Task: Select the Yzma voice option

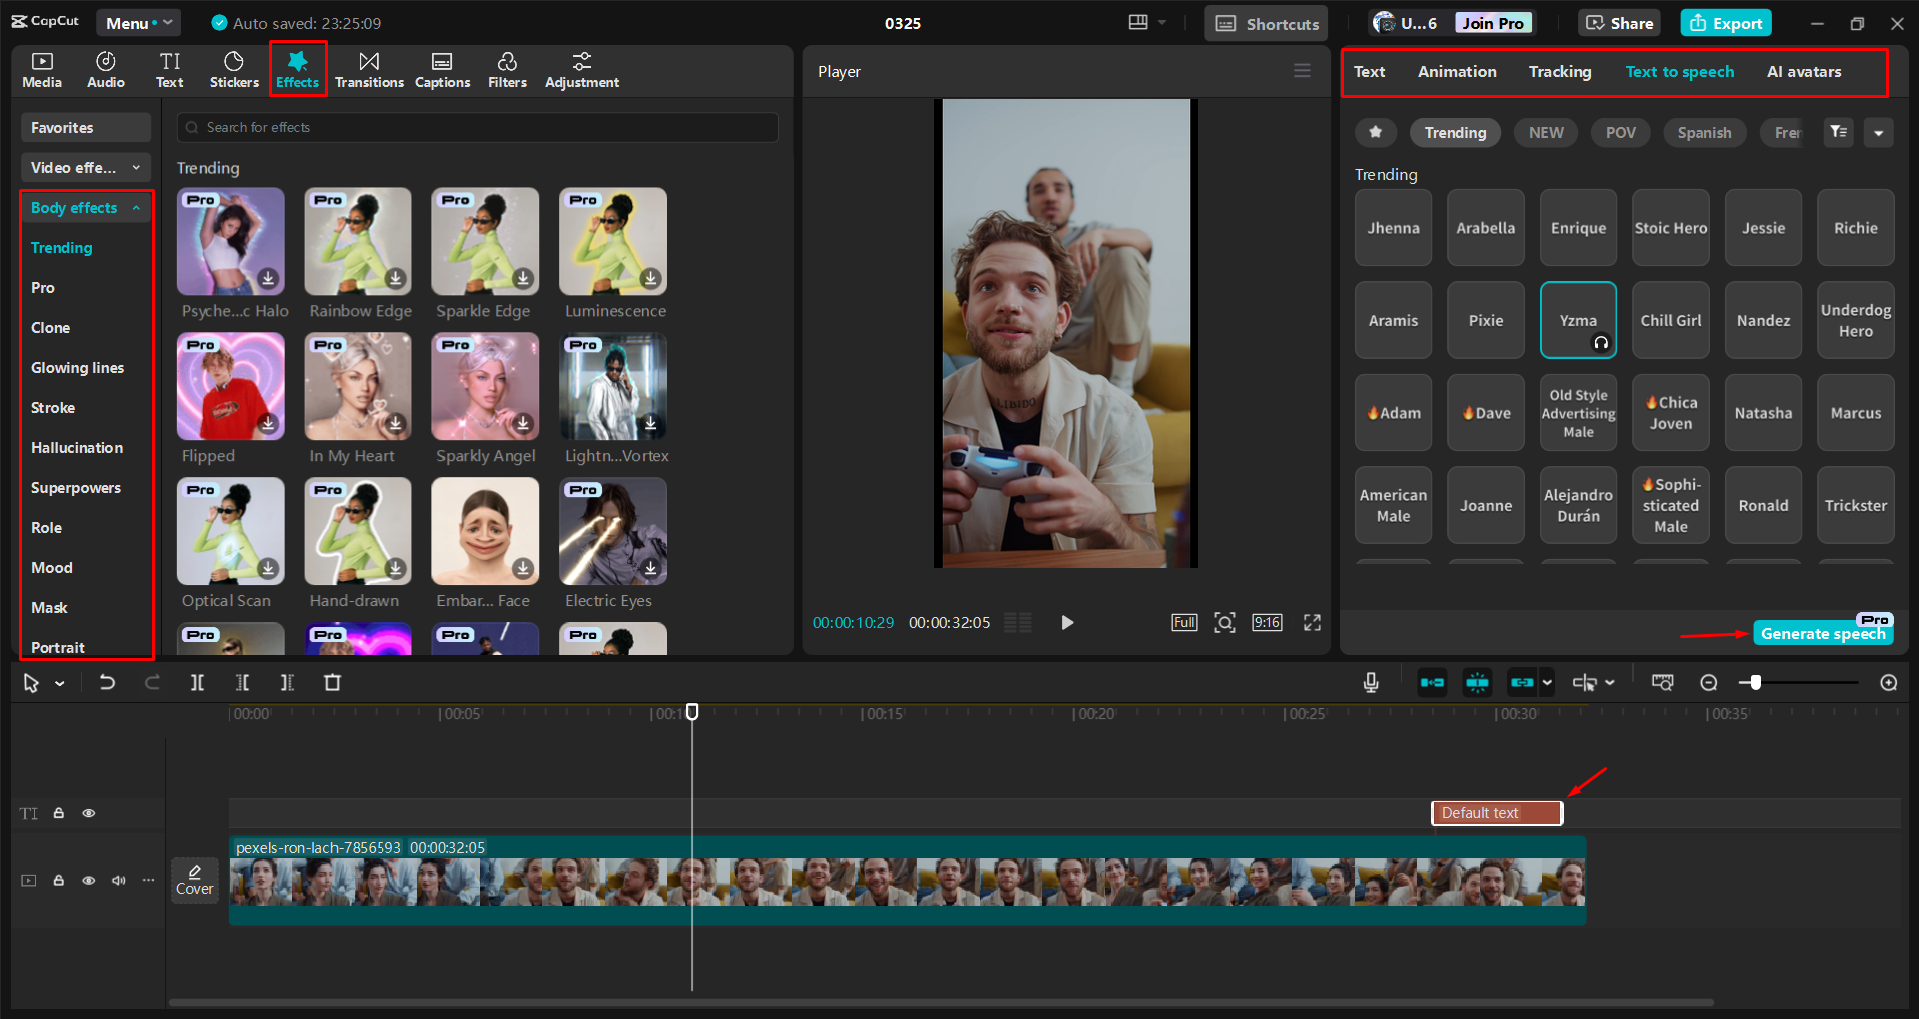Action: tap(1578, 320)
